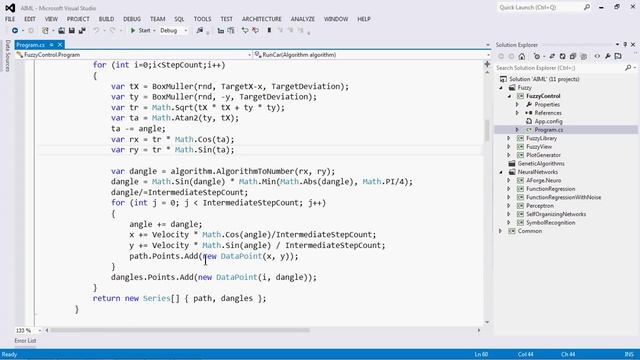The height and width of the screenshot is (360, 640).
Task: Click Show All Files icon in Solution Explorer
Action: [x=584, y=56]
